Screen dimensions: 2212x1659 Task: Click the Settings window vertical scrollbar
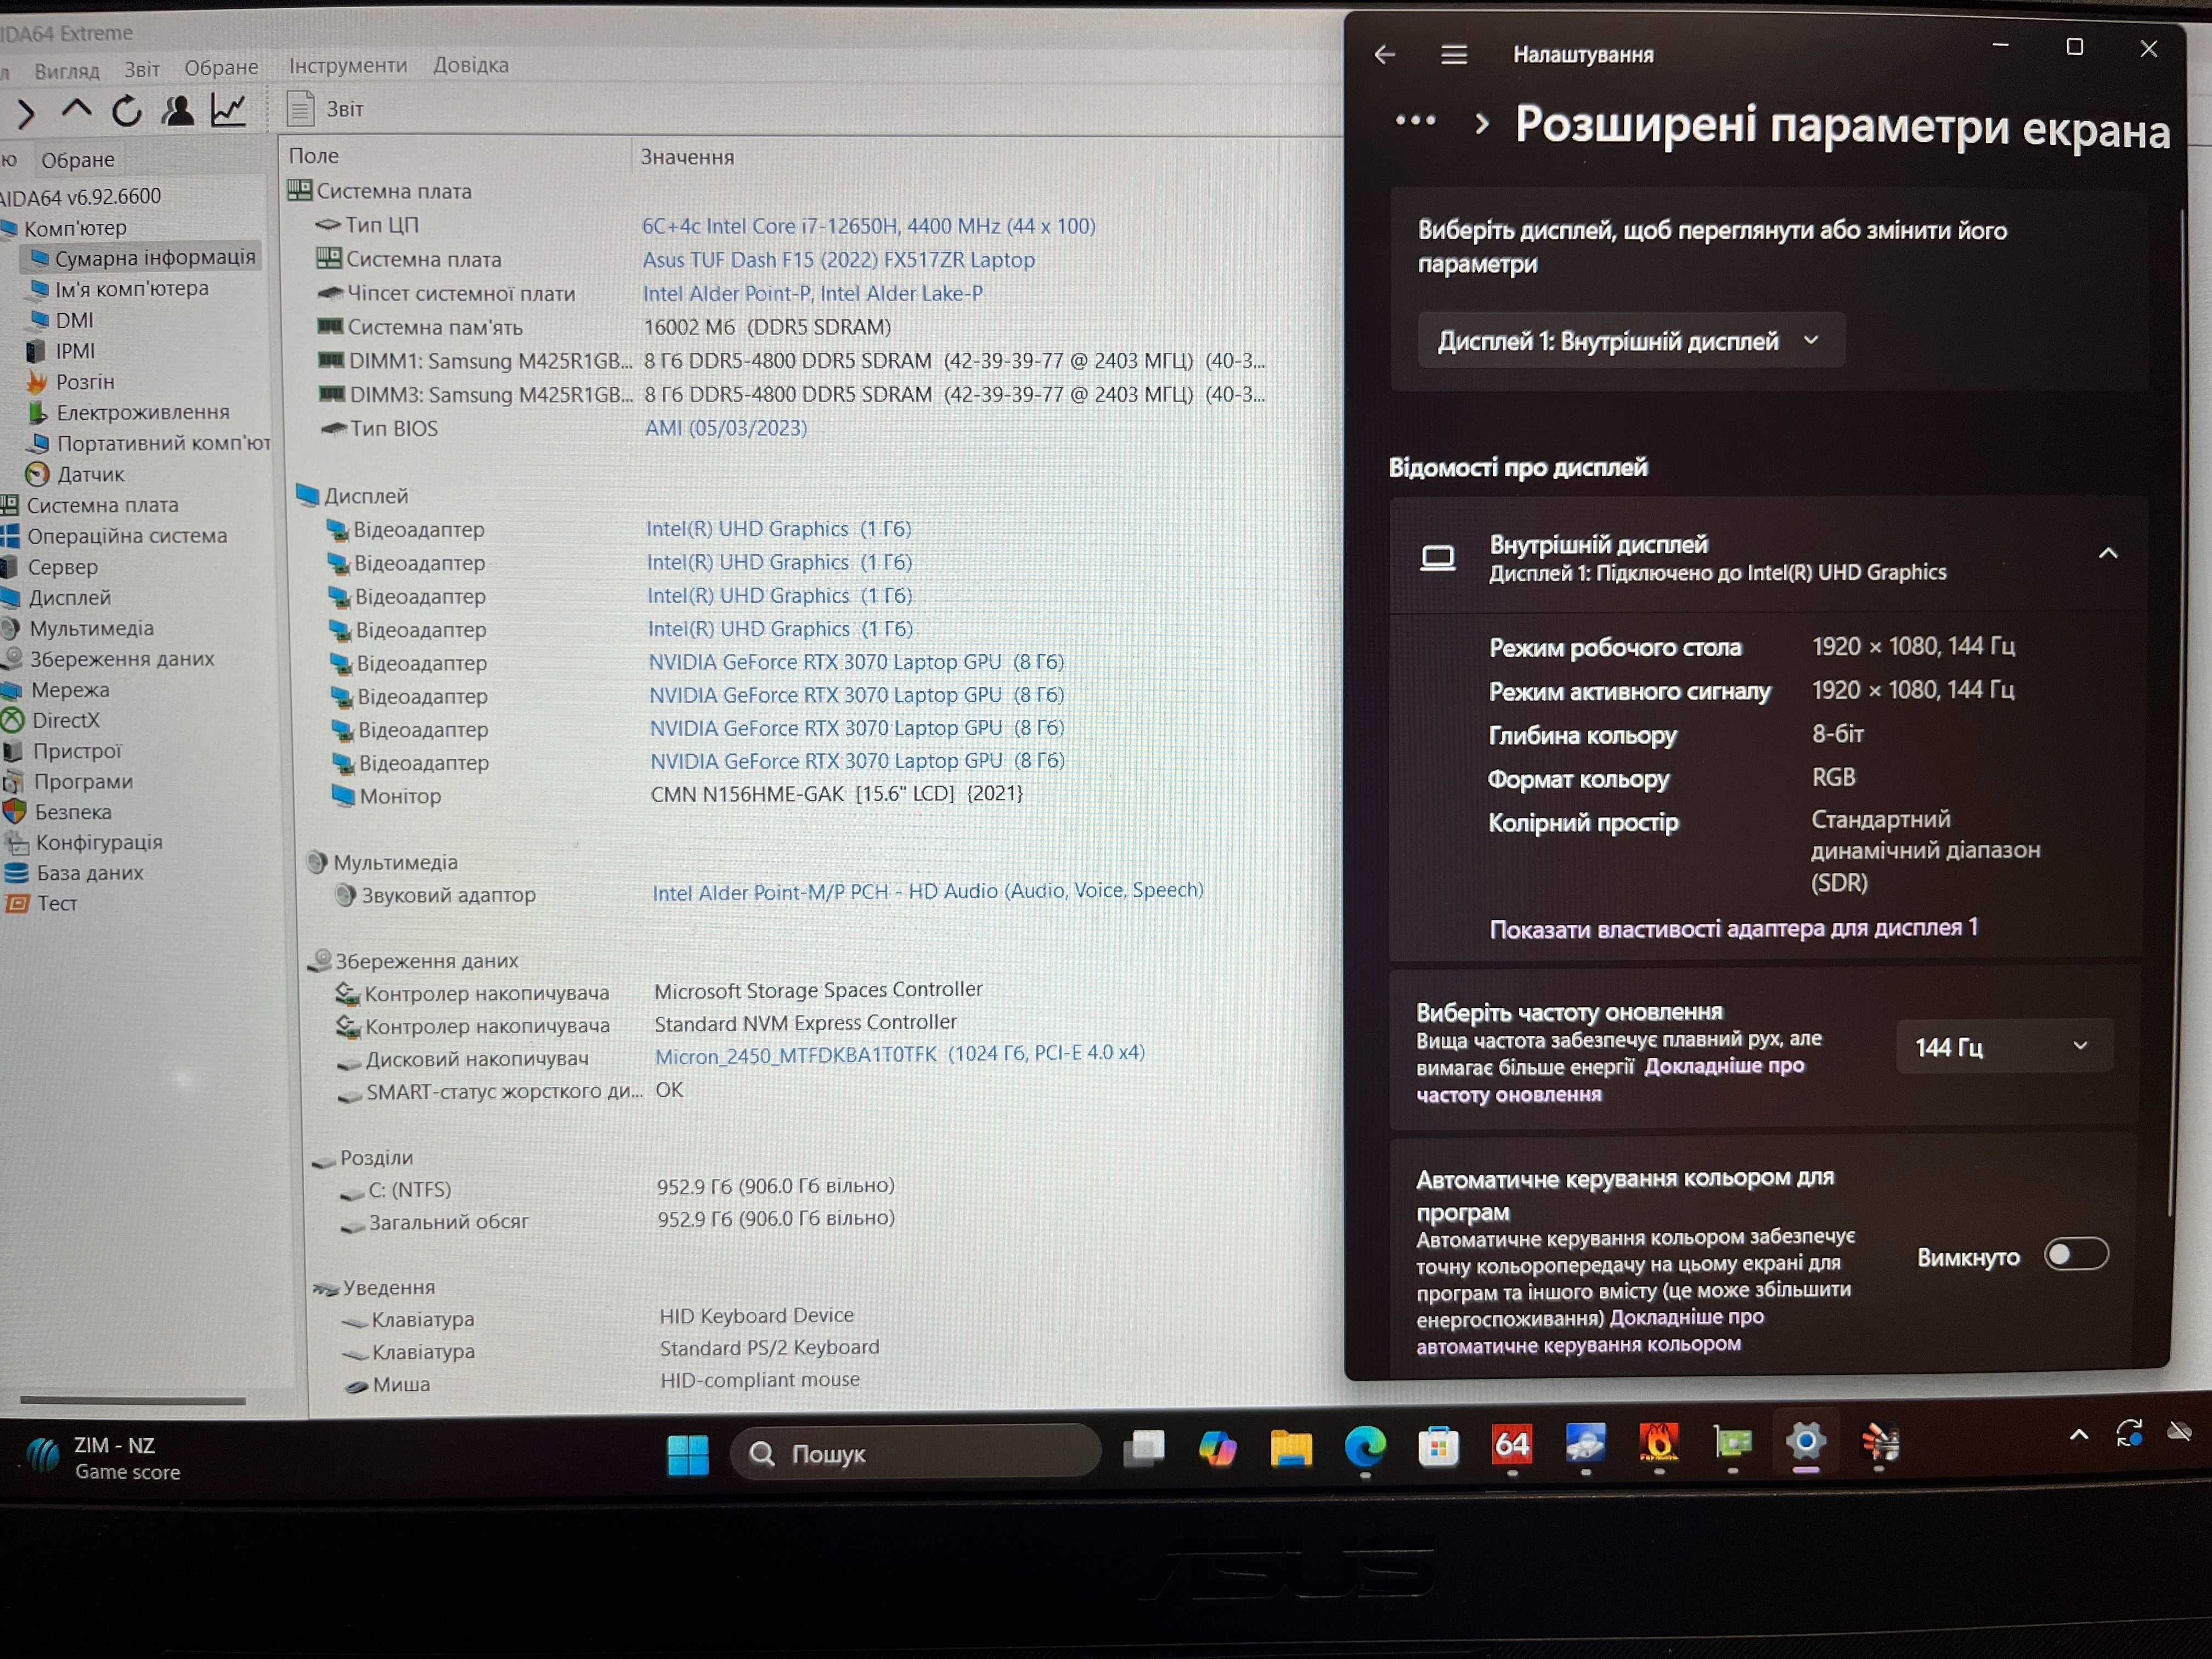click(x=2176, y=712)
